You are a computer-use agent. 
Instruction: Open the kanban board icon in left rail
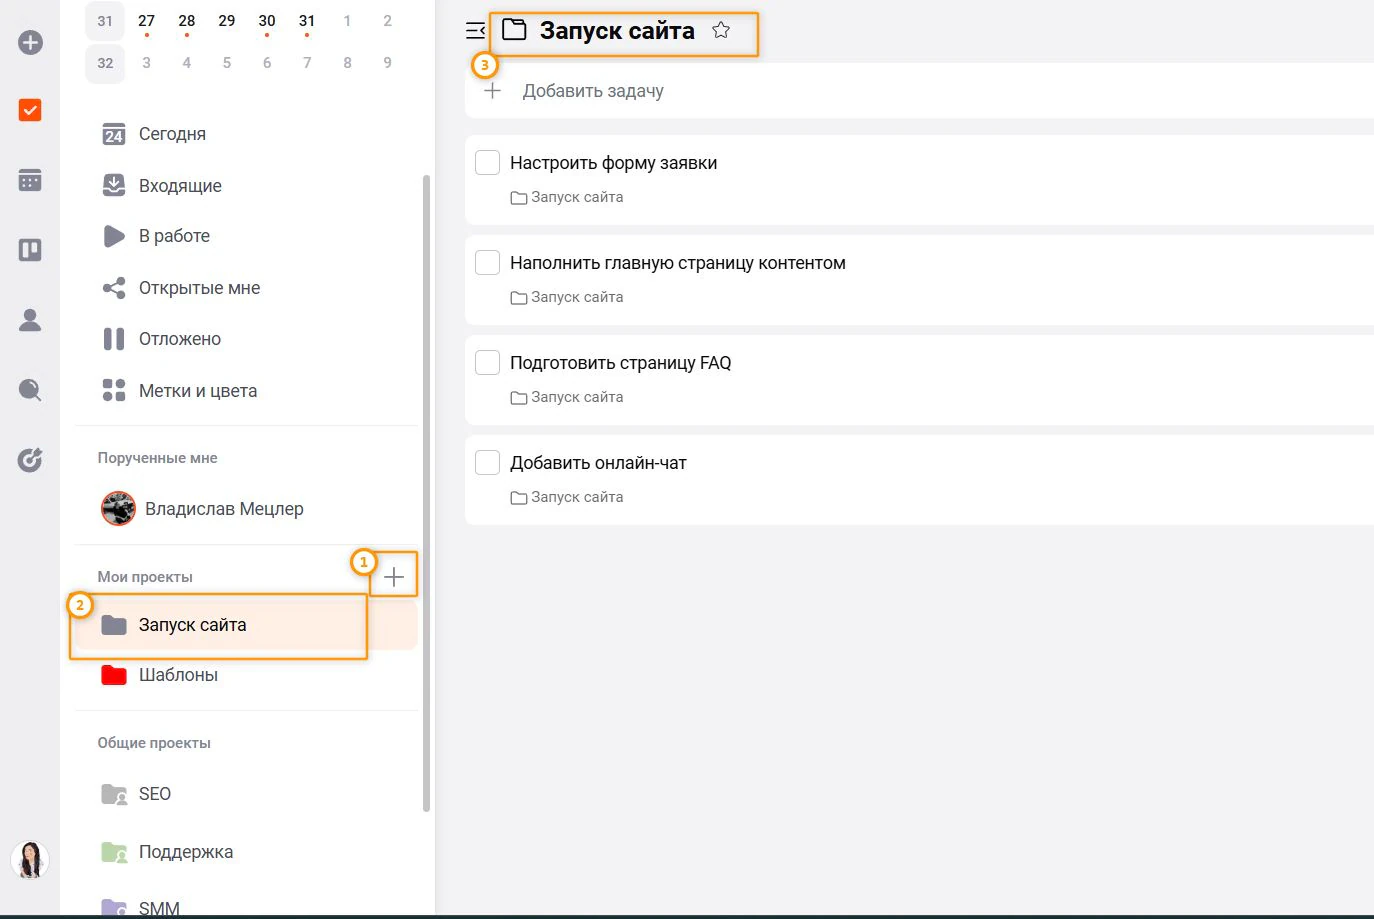[x=30, y=250]
